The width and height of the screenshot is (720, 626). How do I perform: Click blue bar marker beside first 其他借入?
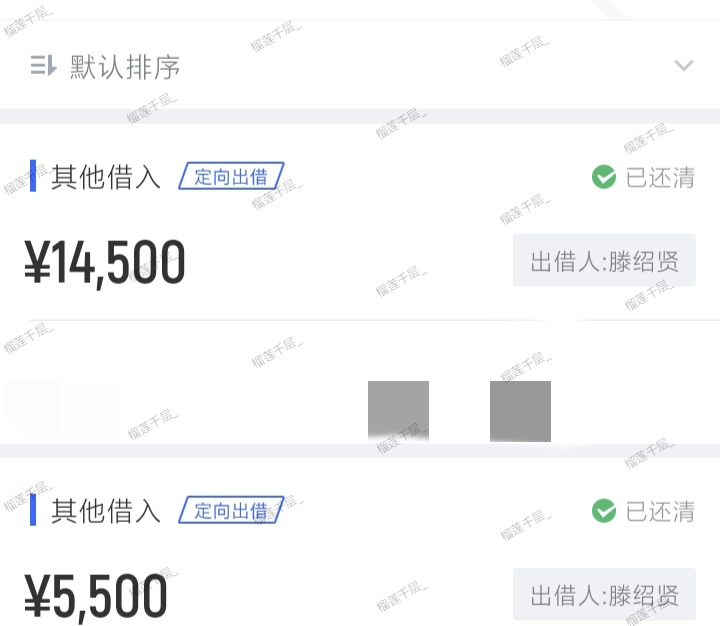[33, 176]
